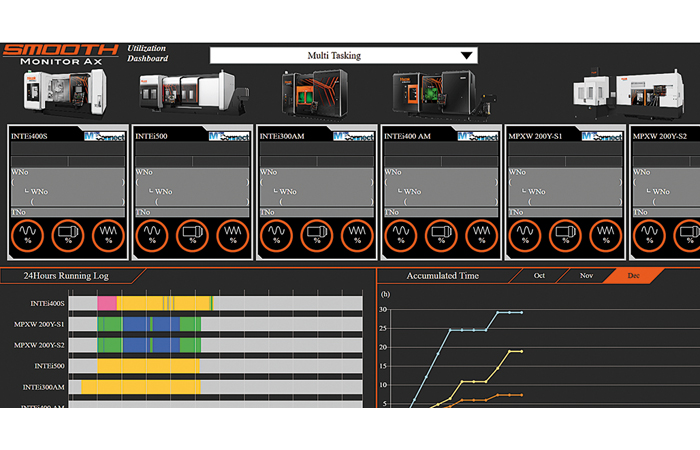700x450 pixels.
Task: Select the INTEi400S machine image
Action: 65,95
